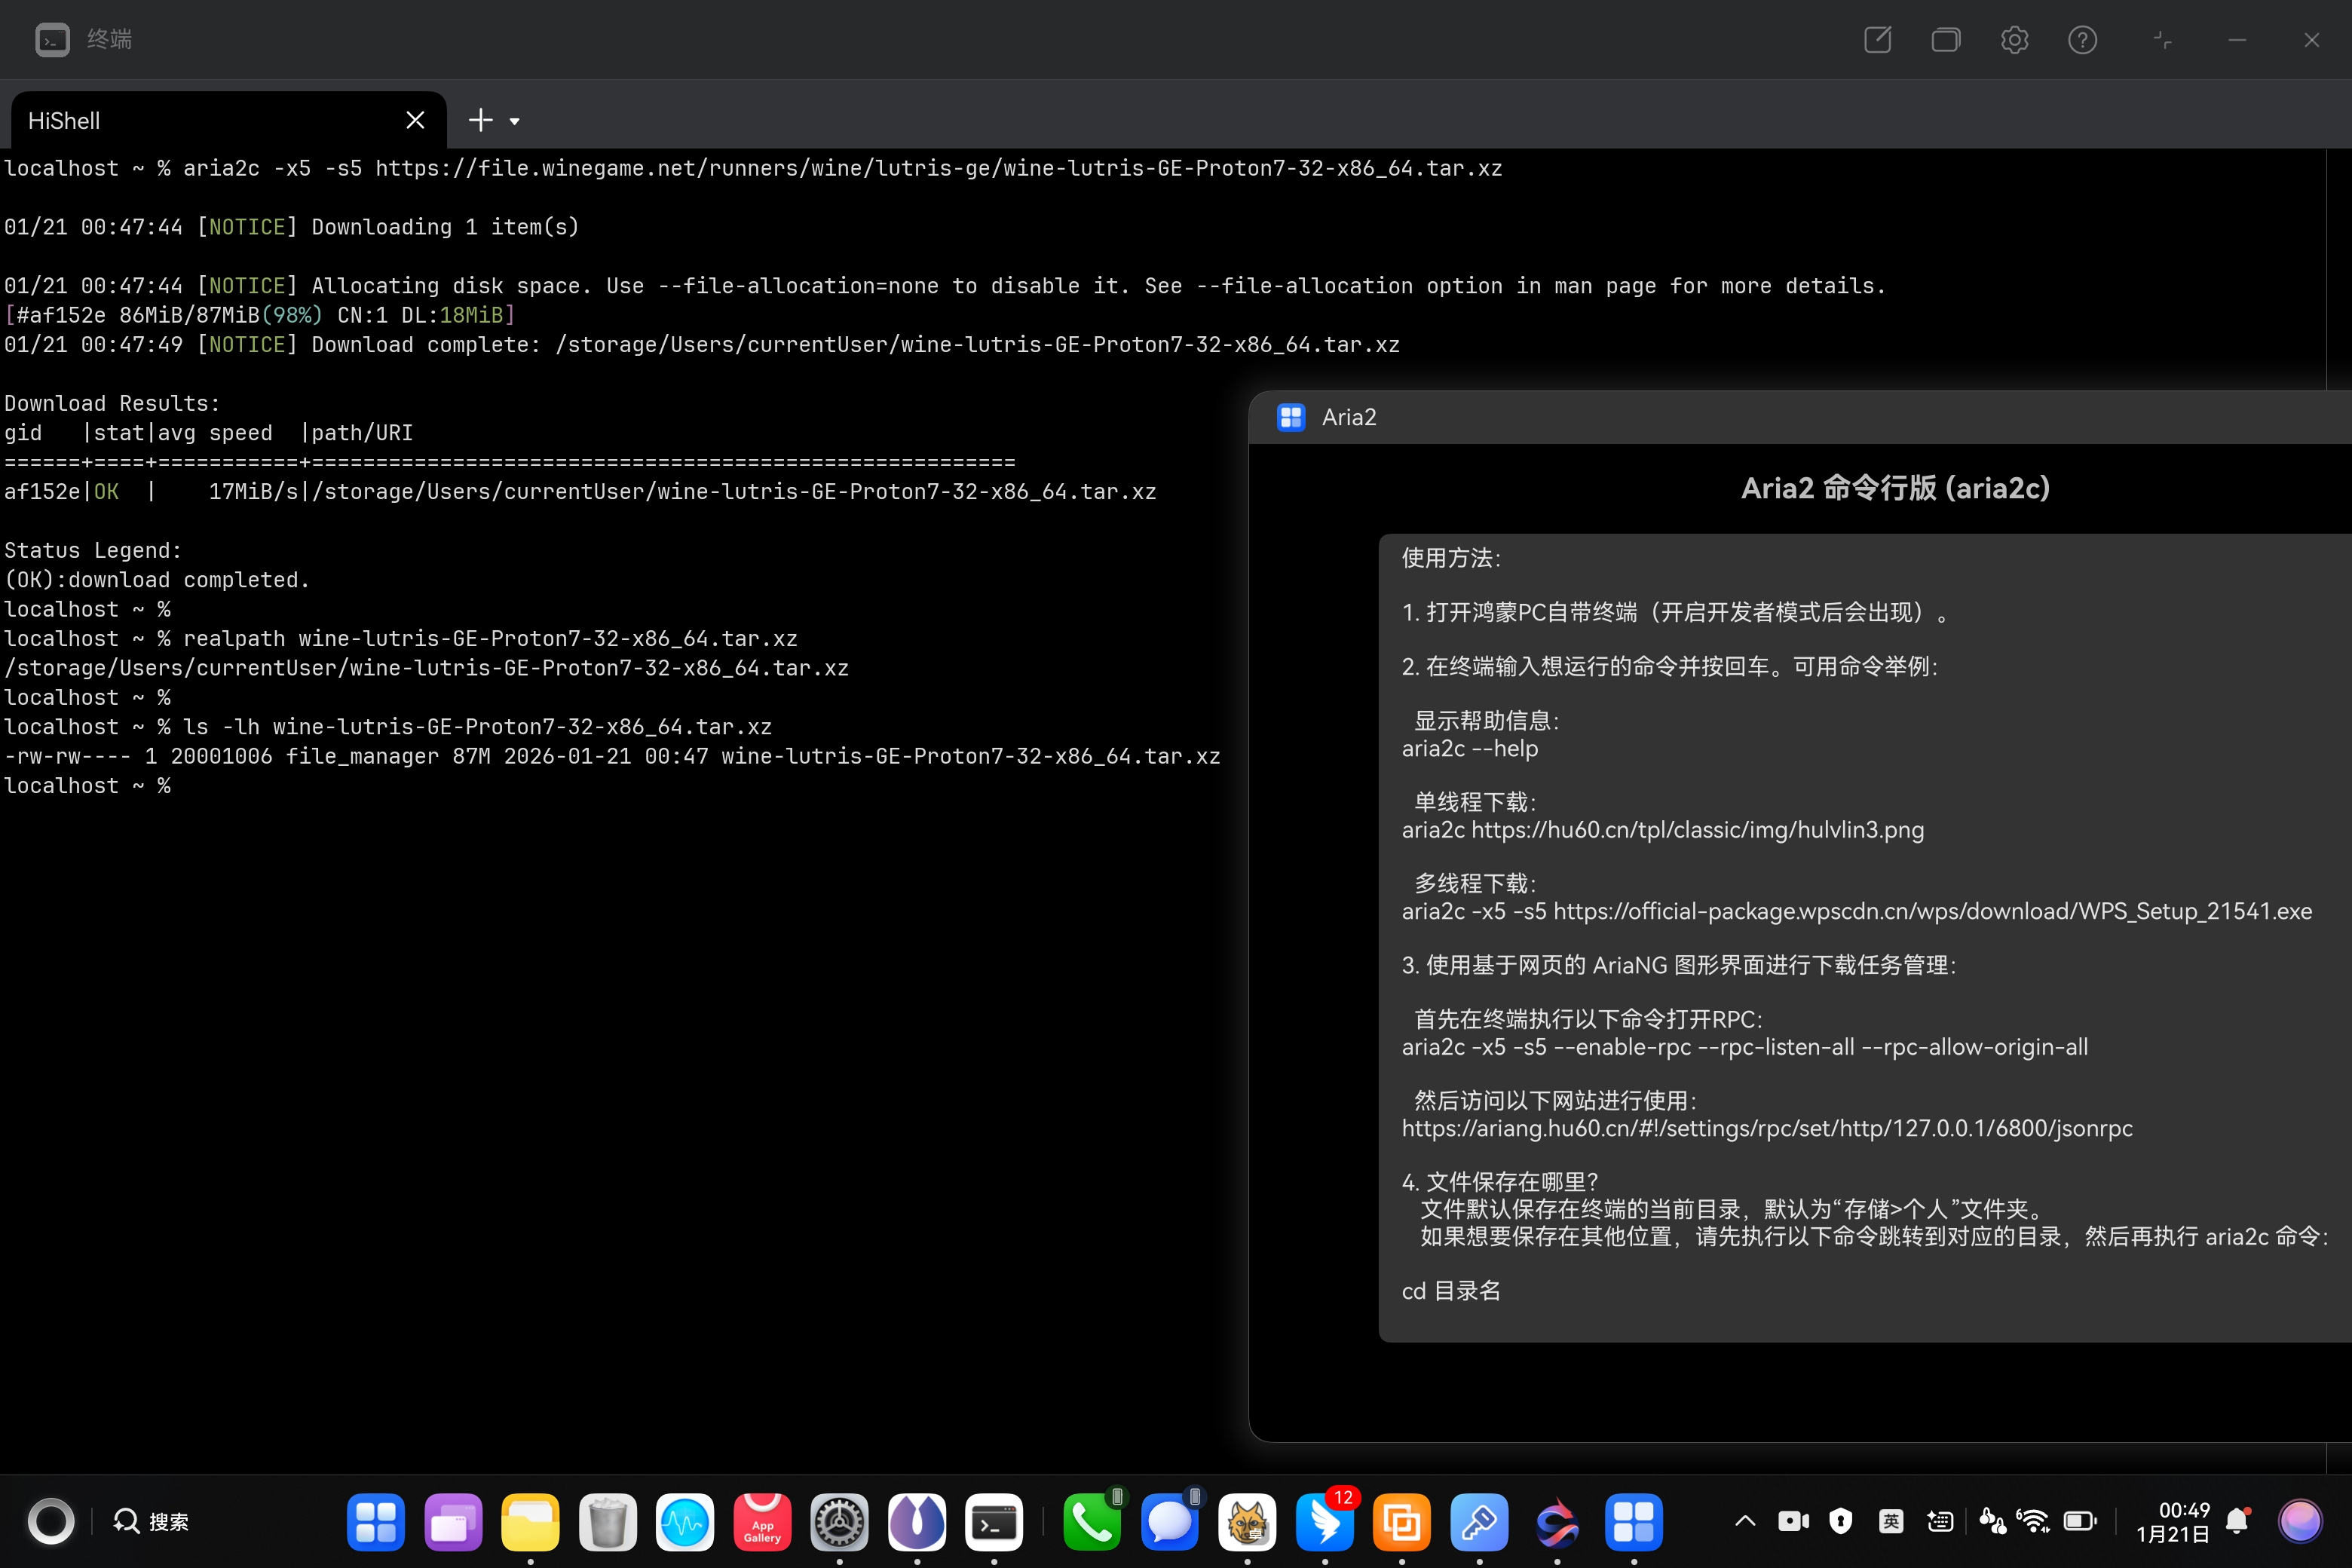The height and width of the screenshot is (1568, 2352).
Task: Open the blue bird app with 12 badge
Action: pyautogui.click(x=1325, y=1522)
